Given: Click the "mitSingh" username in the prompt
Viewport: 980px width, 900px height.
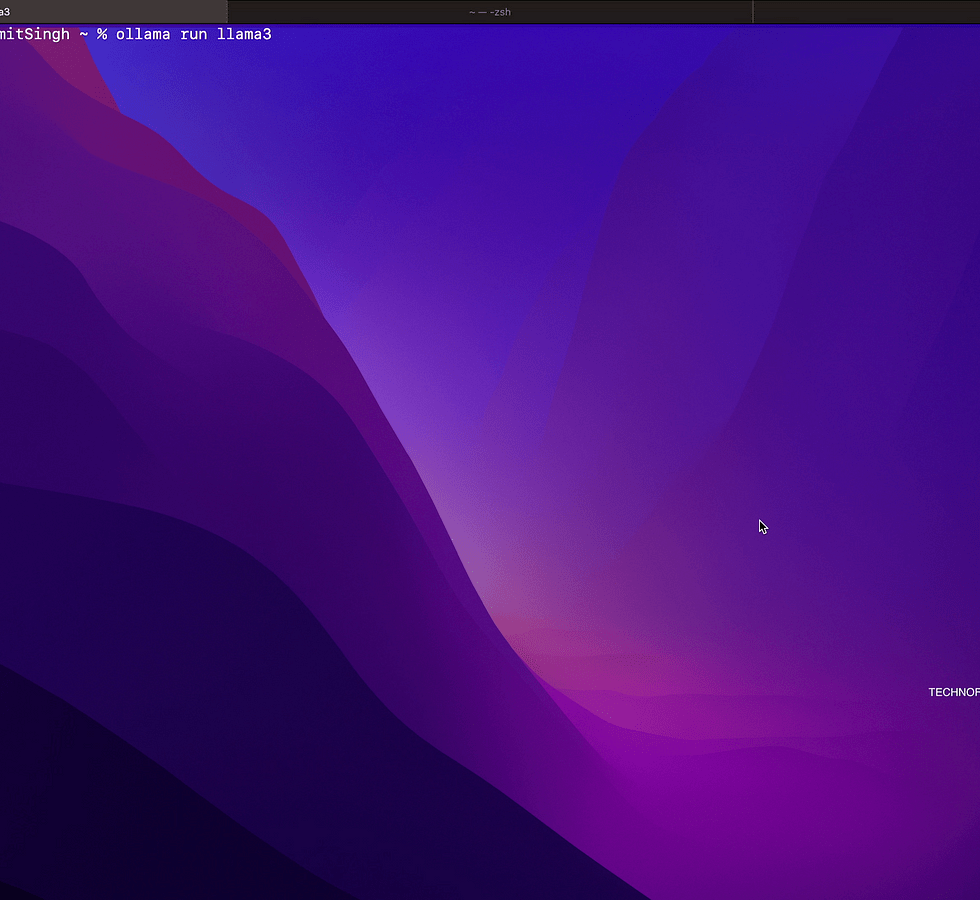Looking at the screenshot, I should pos(35,34).
